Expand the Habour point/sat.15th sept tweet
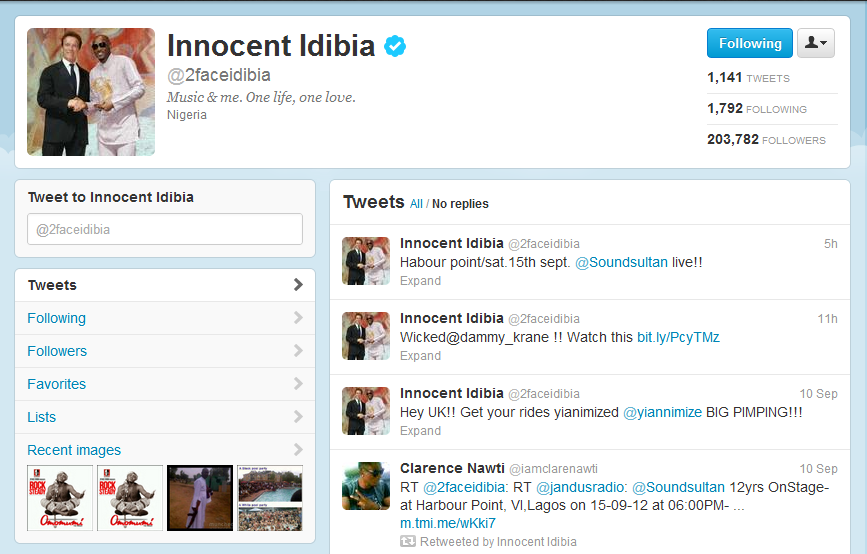This screenshot has height=554, width=867. (420, 281)
